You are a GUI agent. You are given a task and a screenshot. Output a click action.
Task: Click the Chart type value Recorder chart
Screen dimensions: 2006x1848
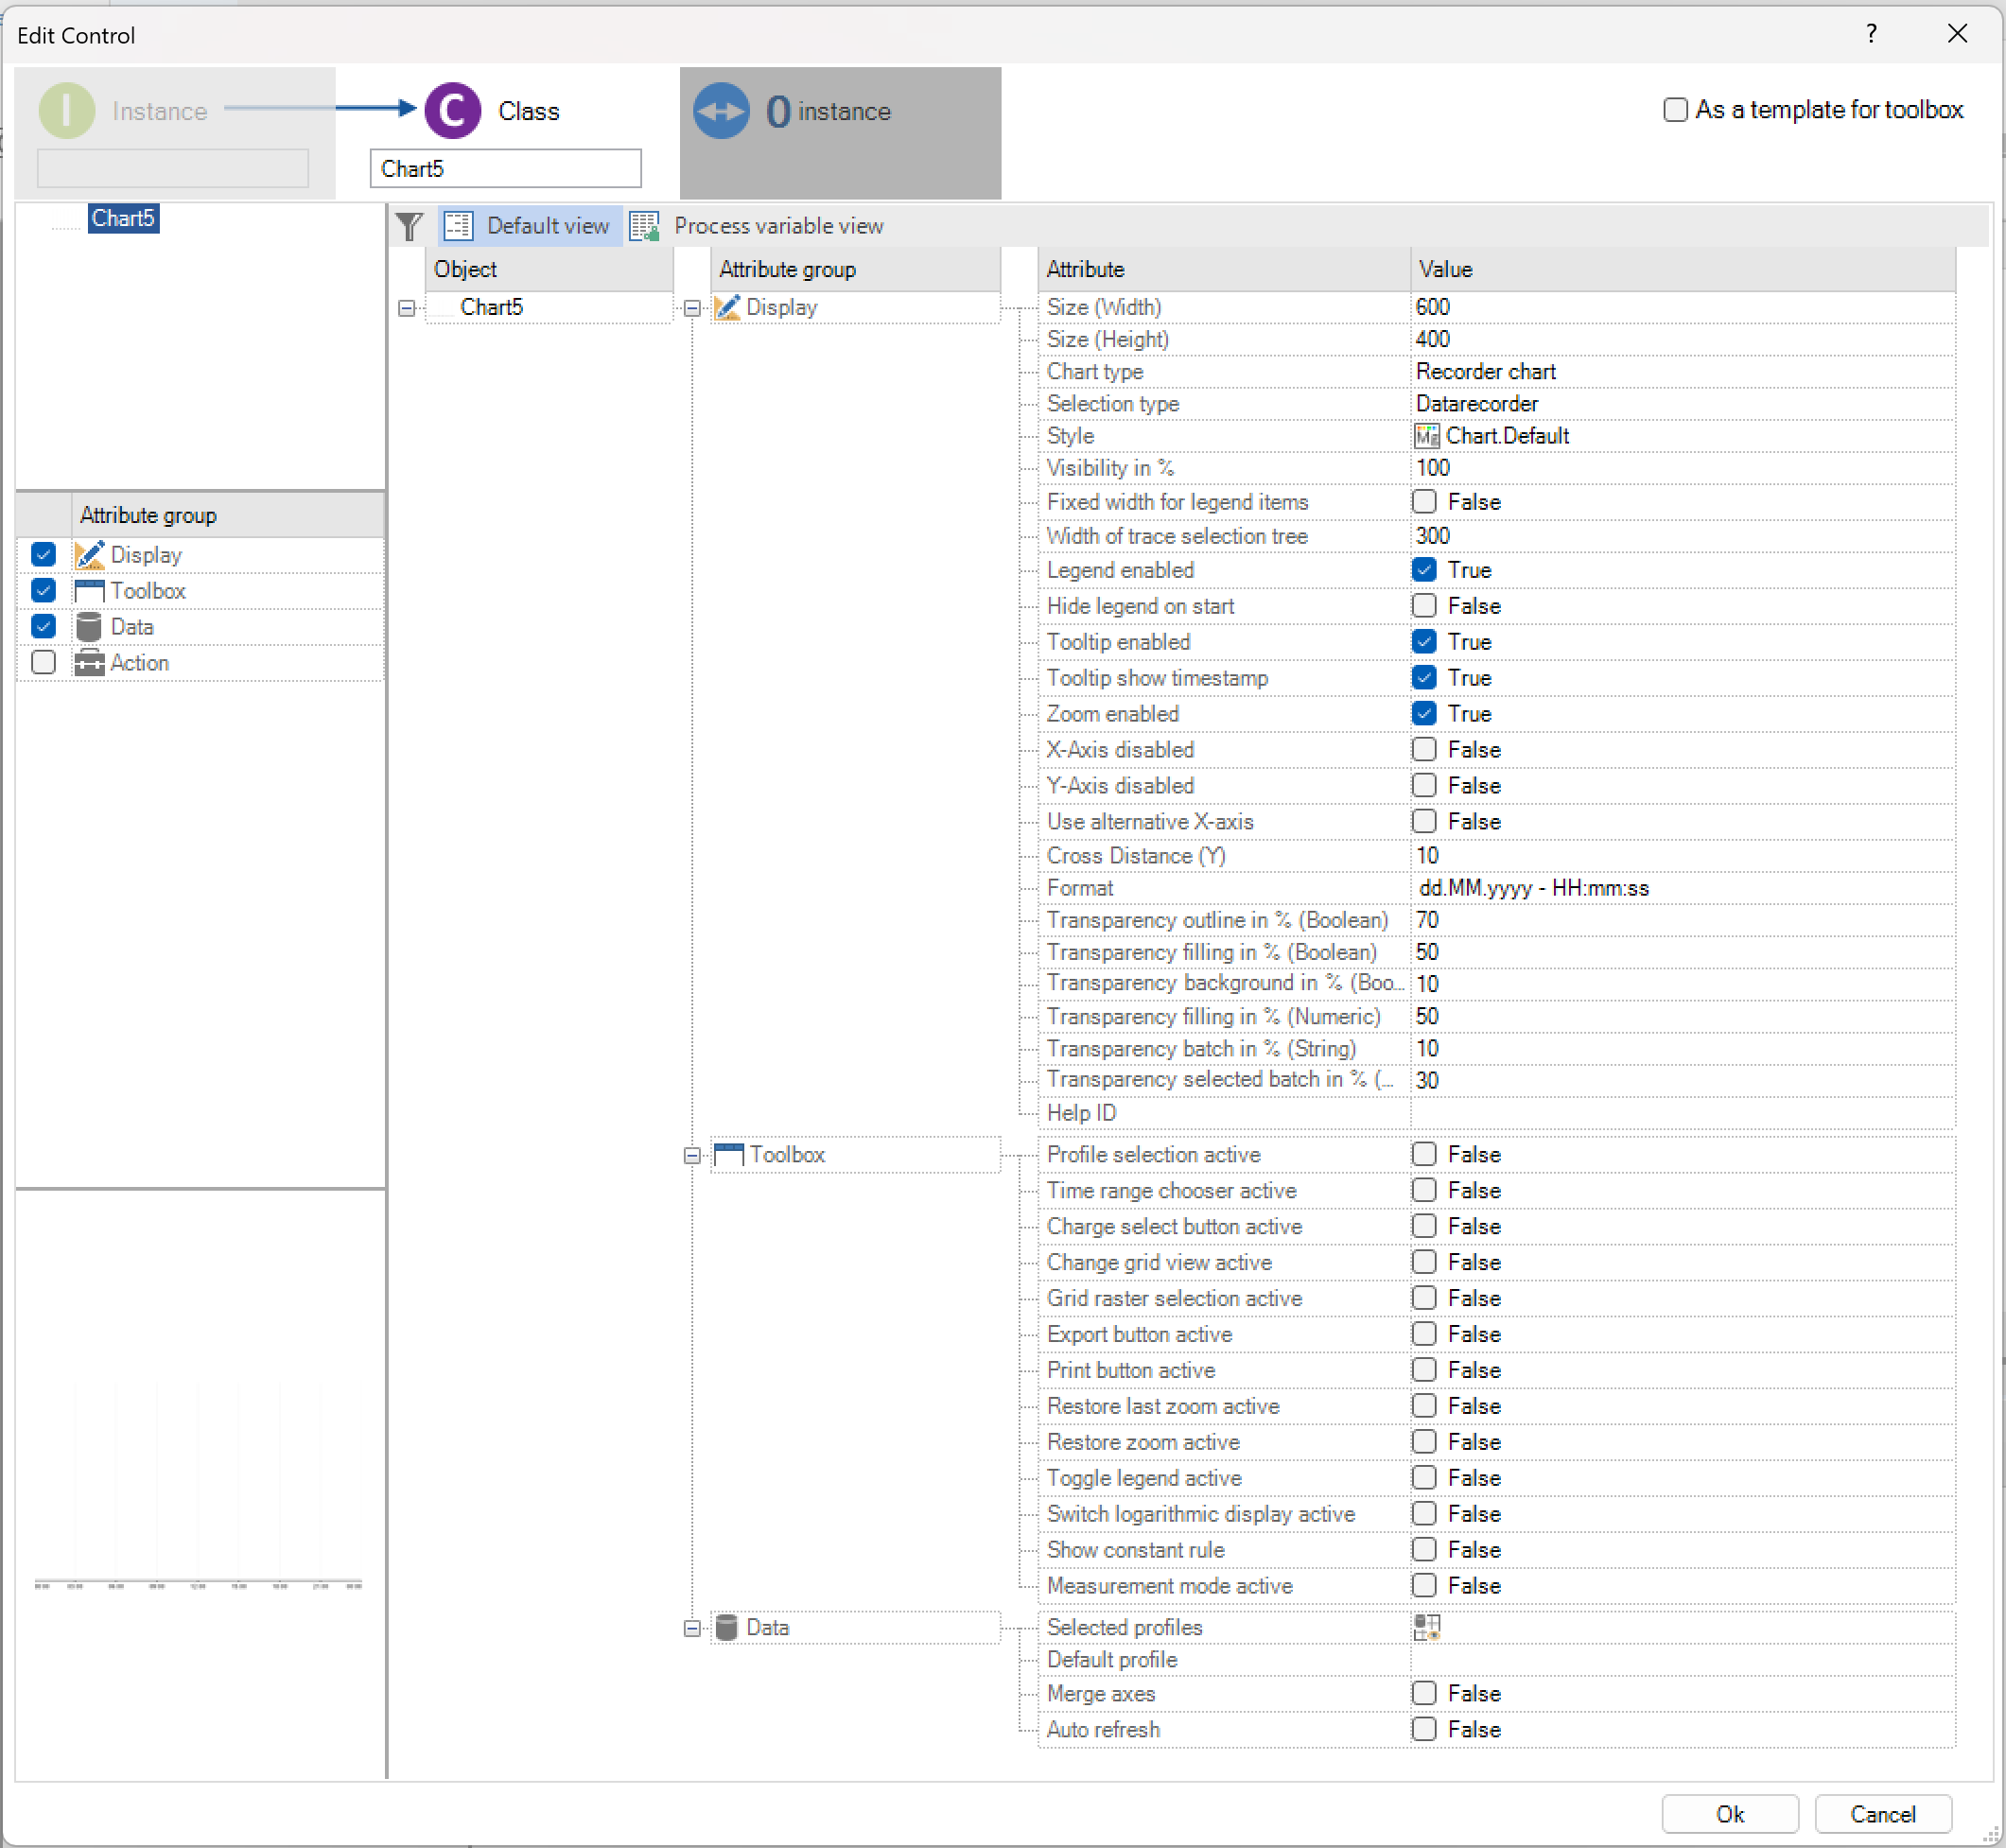[x=1682, y=371]
